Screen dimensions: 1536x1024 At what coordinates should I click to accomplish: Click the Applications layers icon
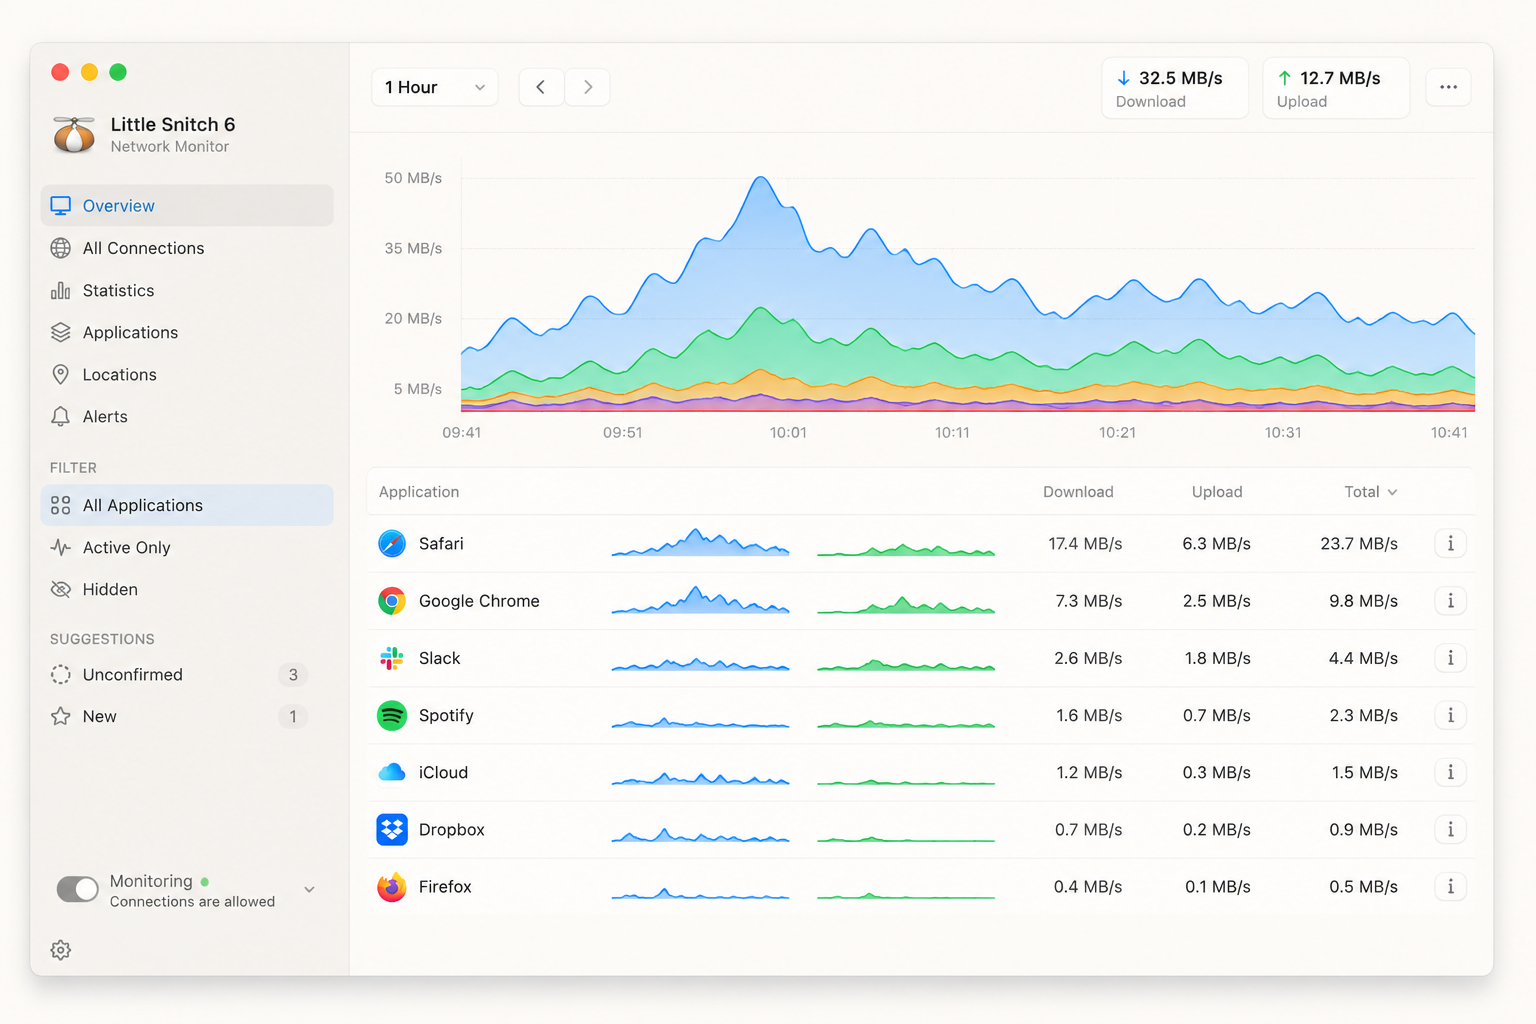click(61, 332)
